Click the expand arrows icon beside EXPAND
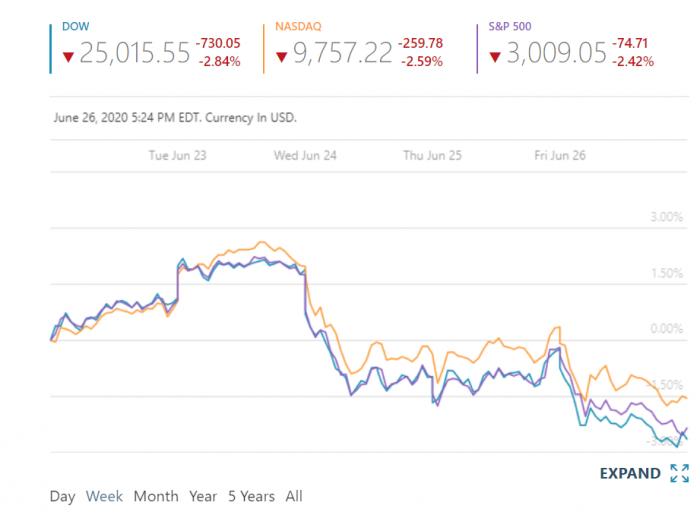 pyautogui.click(x=680, y=473)
